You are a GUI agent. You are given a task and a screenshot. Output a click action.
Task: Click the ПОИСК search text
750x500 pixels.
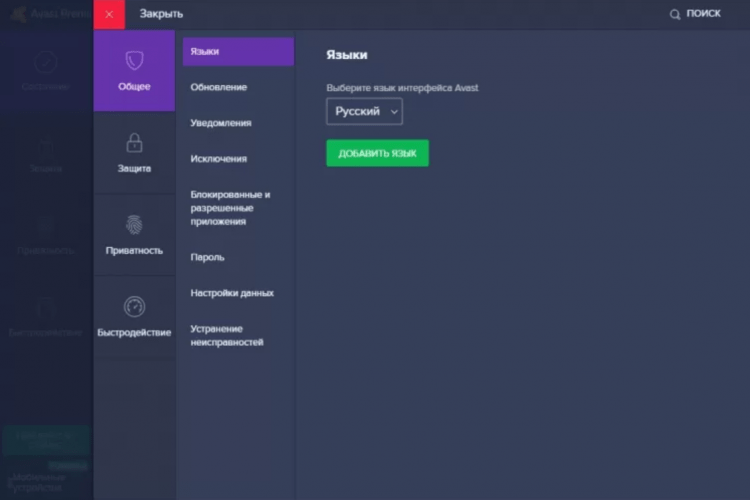point(703,14)
